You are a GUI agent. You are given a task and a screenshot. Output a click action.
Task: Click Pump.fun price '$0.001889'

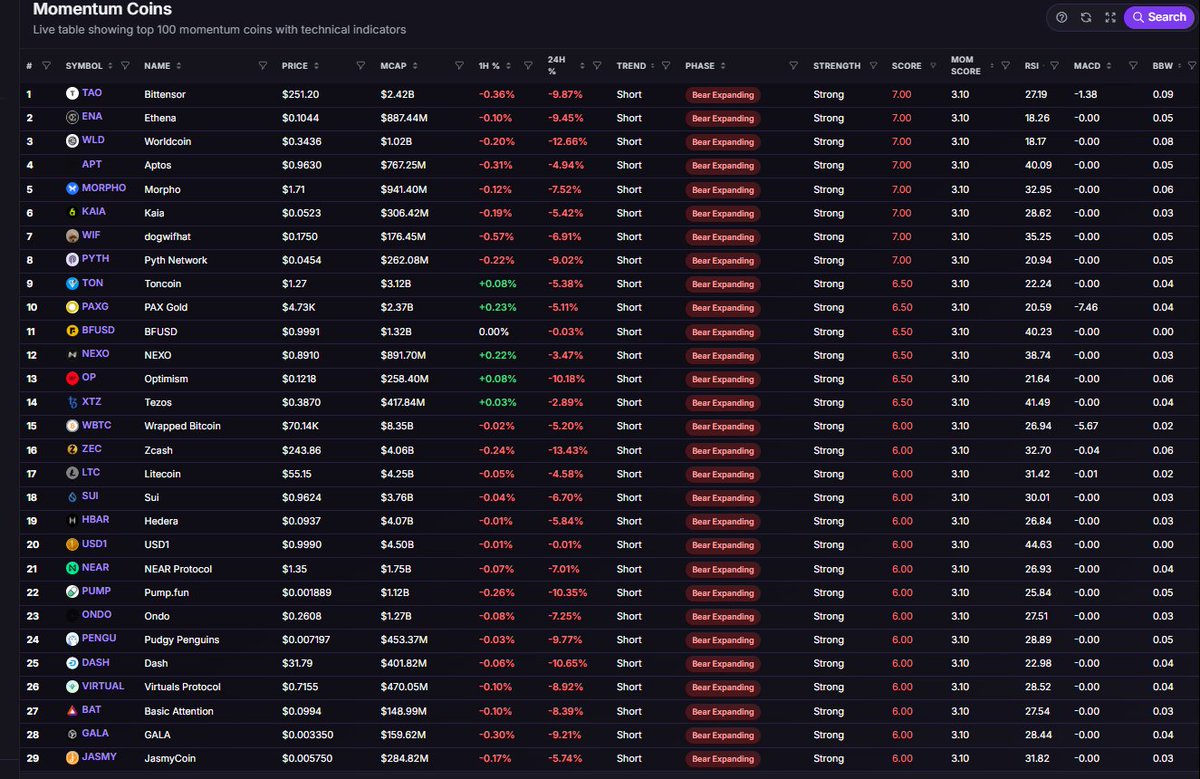click(307, 592)
